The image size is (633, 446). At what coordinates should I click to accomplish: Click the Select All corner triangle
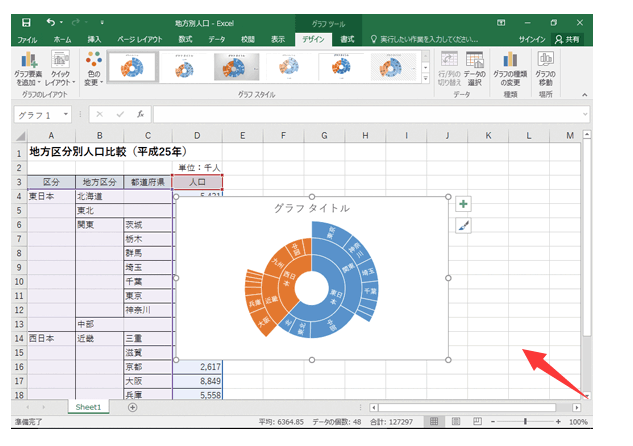[x=21, y=136]
